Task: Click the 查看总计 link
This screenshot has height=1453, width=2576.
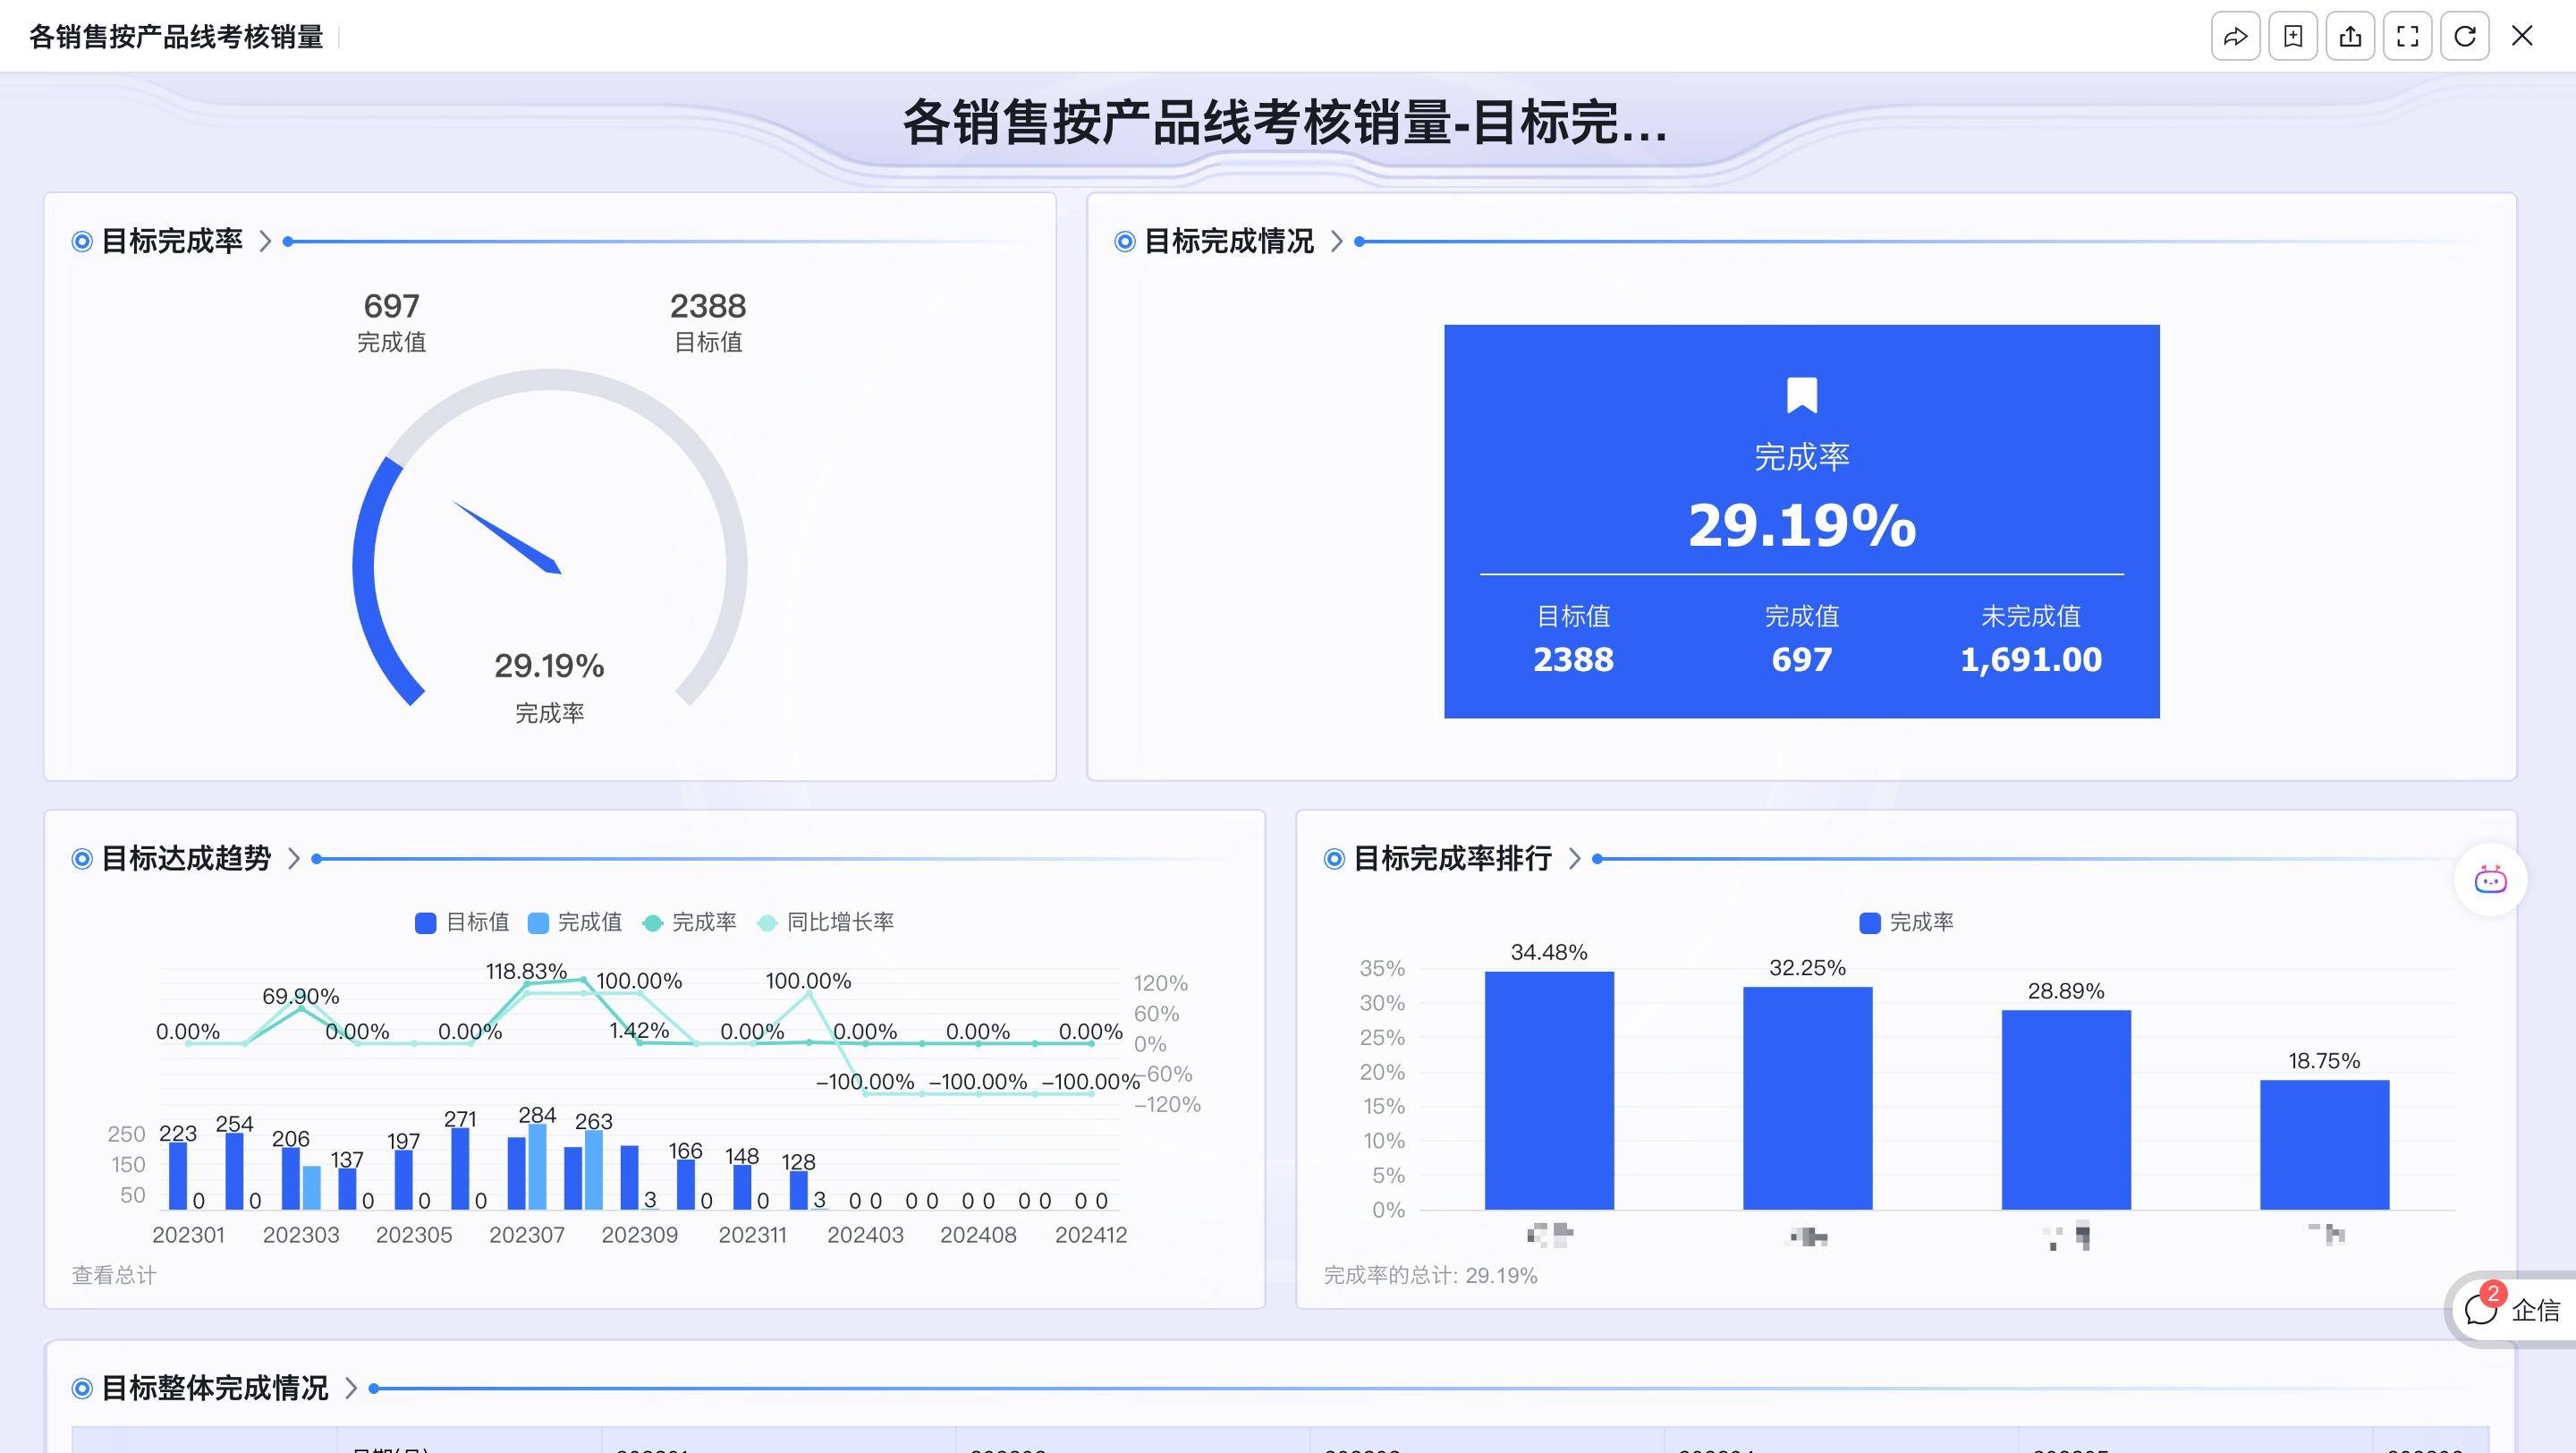Action: (114, 1275)
